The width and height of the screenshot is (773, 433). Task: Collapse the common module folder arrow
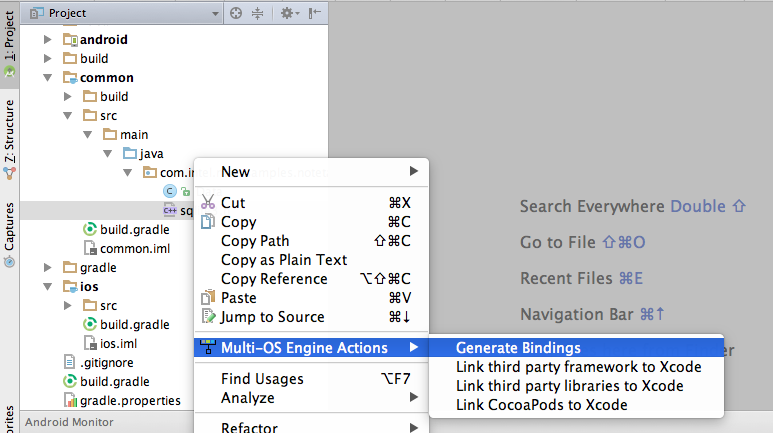coord(47,77)
